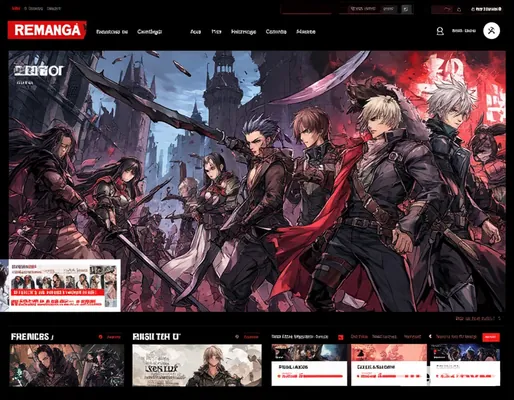Click the small red square icon in bottom row

(340, 337)
